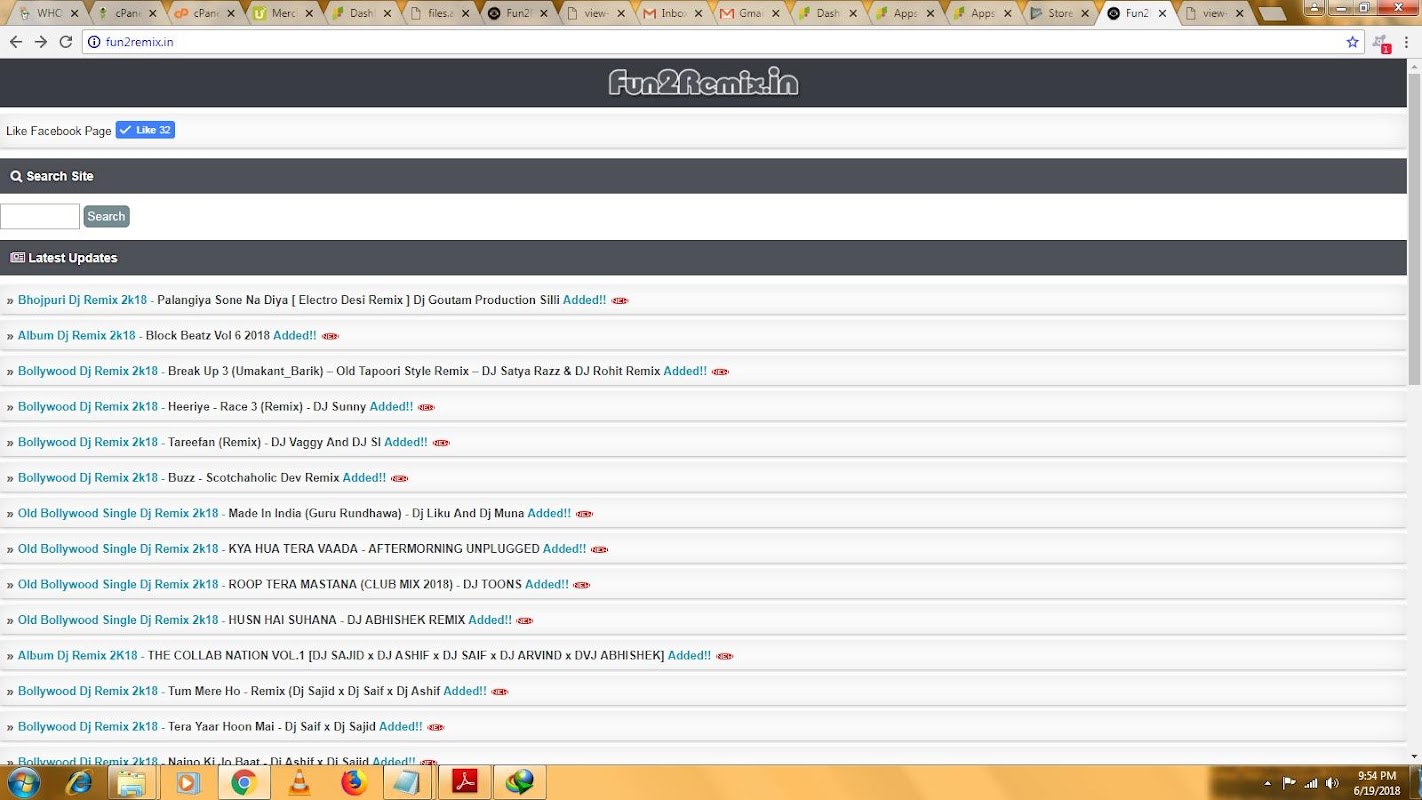Click the Search button
Screen dimensions: 1422x800
[x=106, y=216]
